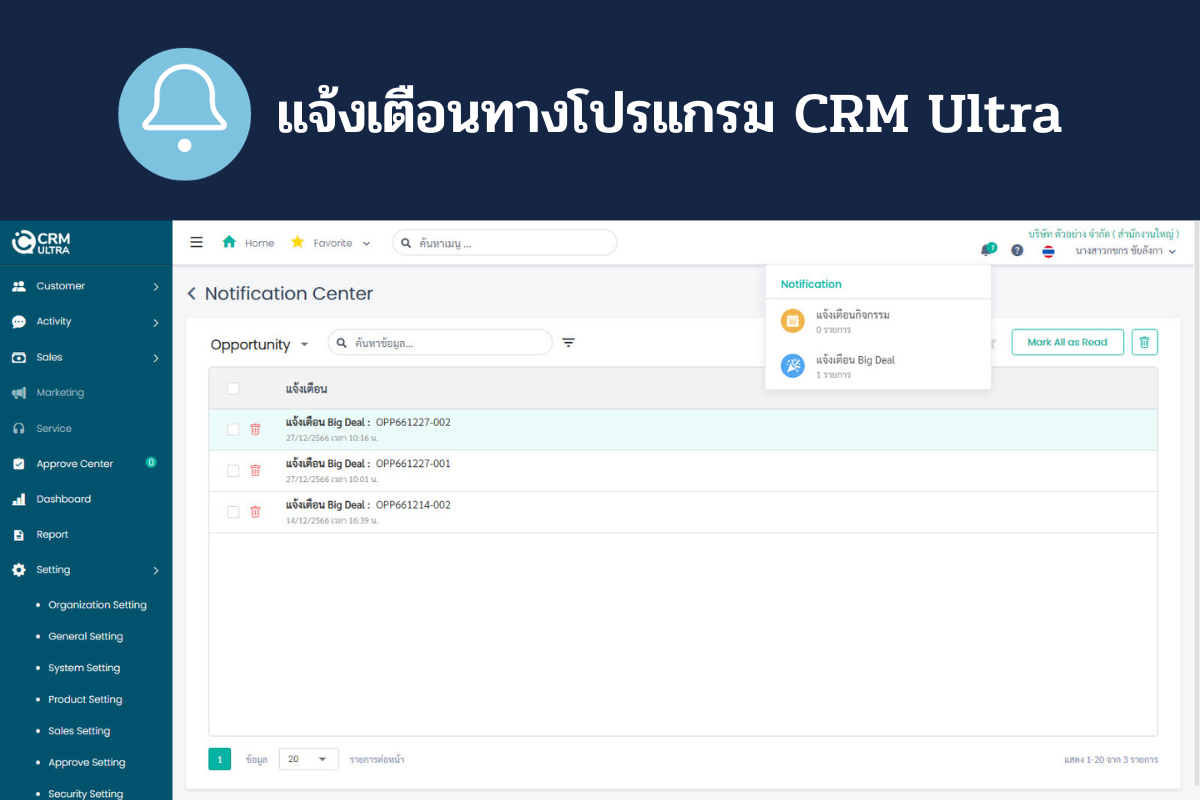Open Organization Setting submenu item
This screenshot has height=800, width=1200.
pos(97,605)
